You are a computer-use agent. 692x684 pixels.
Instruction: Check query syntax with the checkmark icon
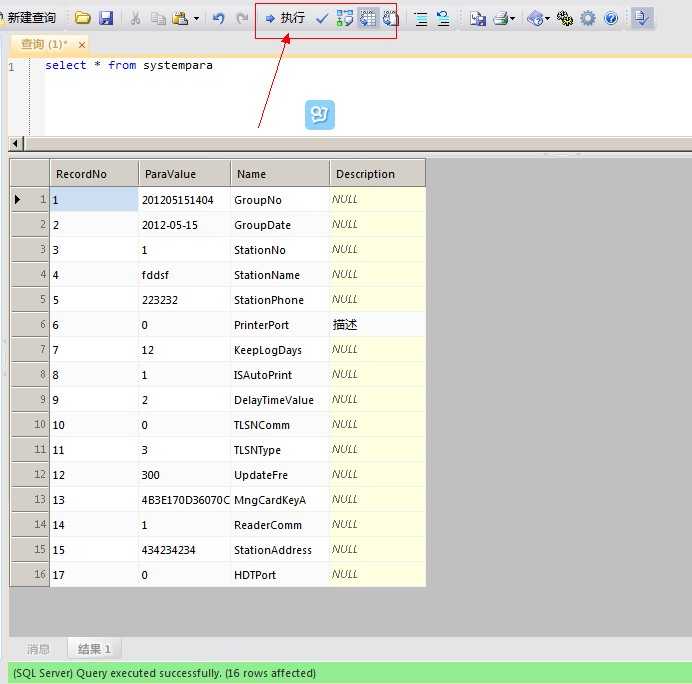pos(322,18)
